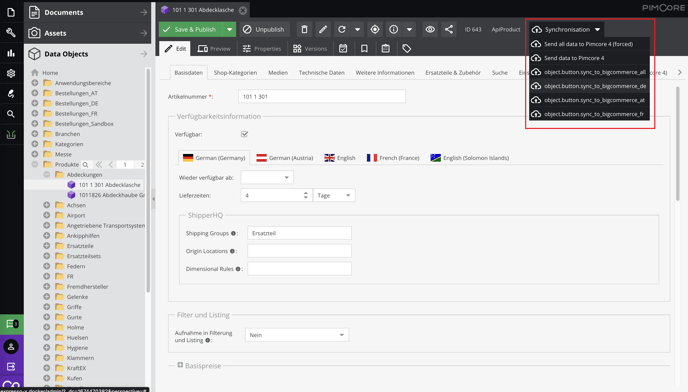Click the logout icon in left sidebar
688x392 pixels.
11,367
